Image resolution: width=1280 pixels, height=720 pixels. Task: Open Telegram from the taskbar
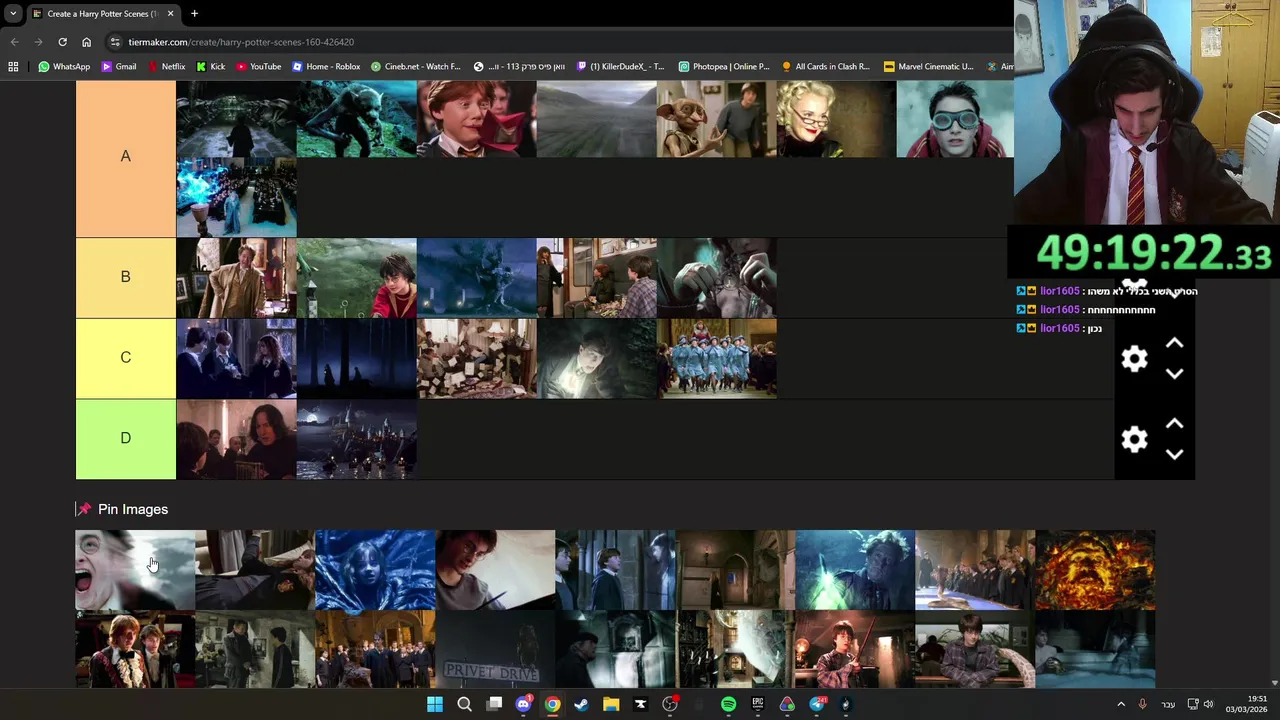(x=817, y=704)
